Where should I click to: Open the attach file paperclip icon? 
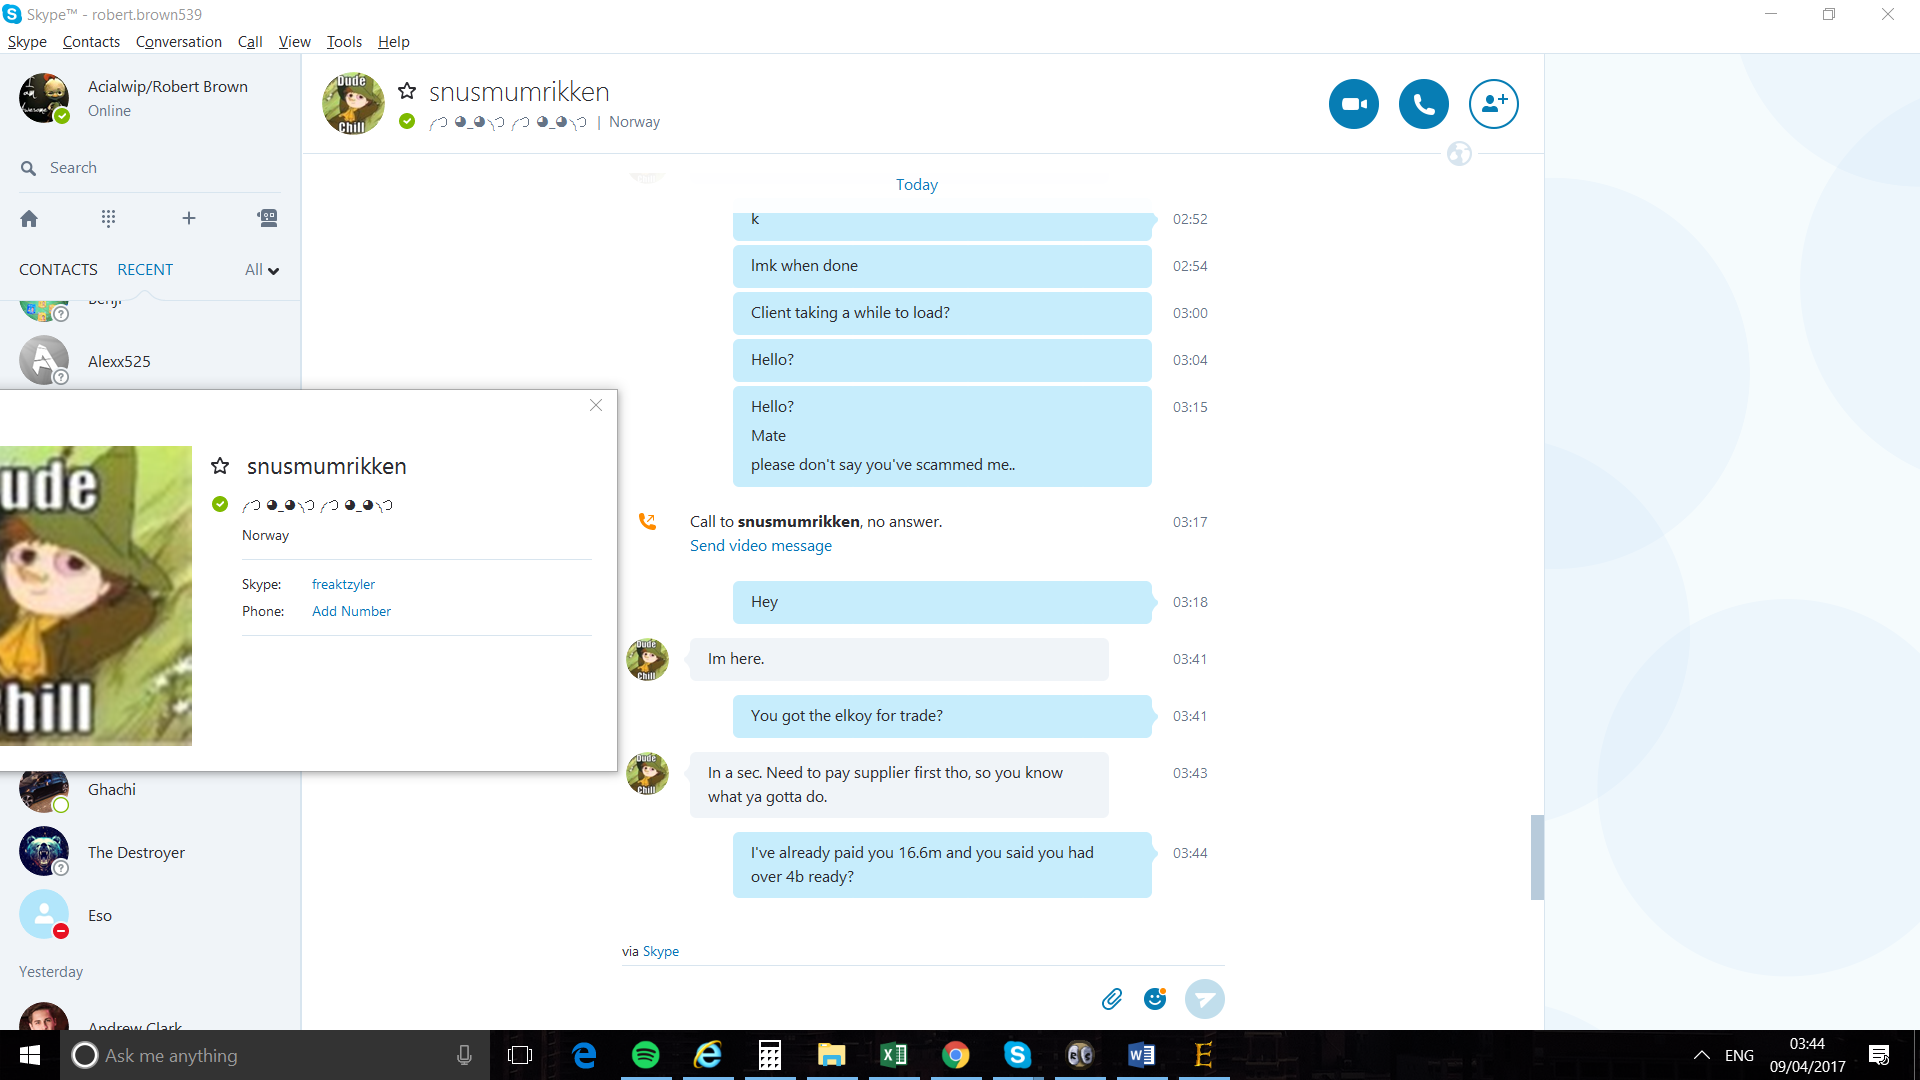(1112, 998)
